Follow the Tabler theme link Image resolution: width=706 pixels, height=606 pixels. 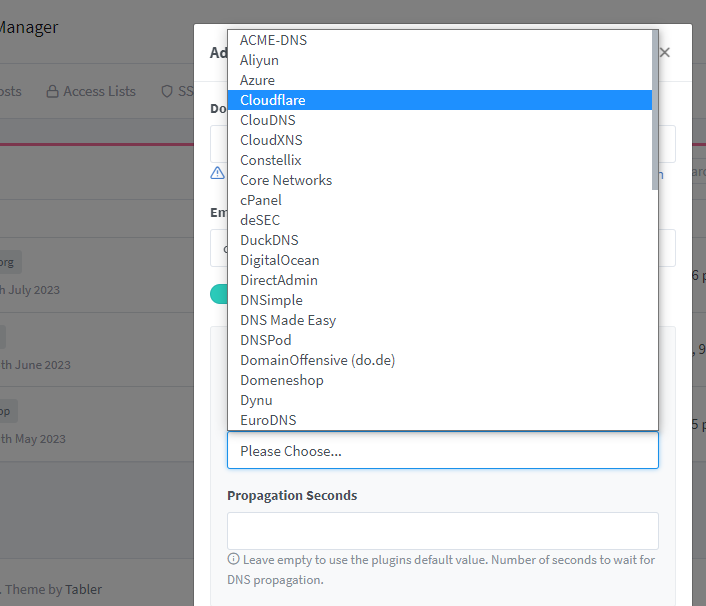83,589
